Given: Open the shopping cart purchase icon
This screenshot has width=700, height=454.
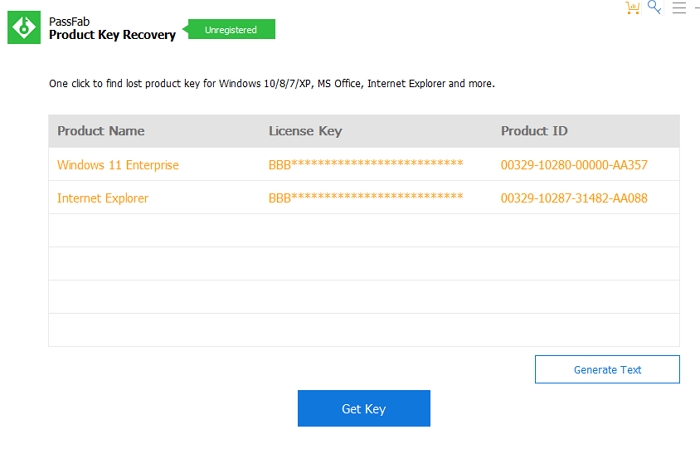Looking at the screenshot, I should 633,8.
